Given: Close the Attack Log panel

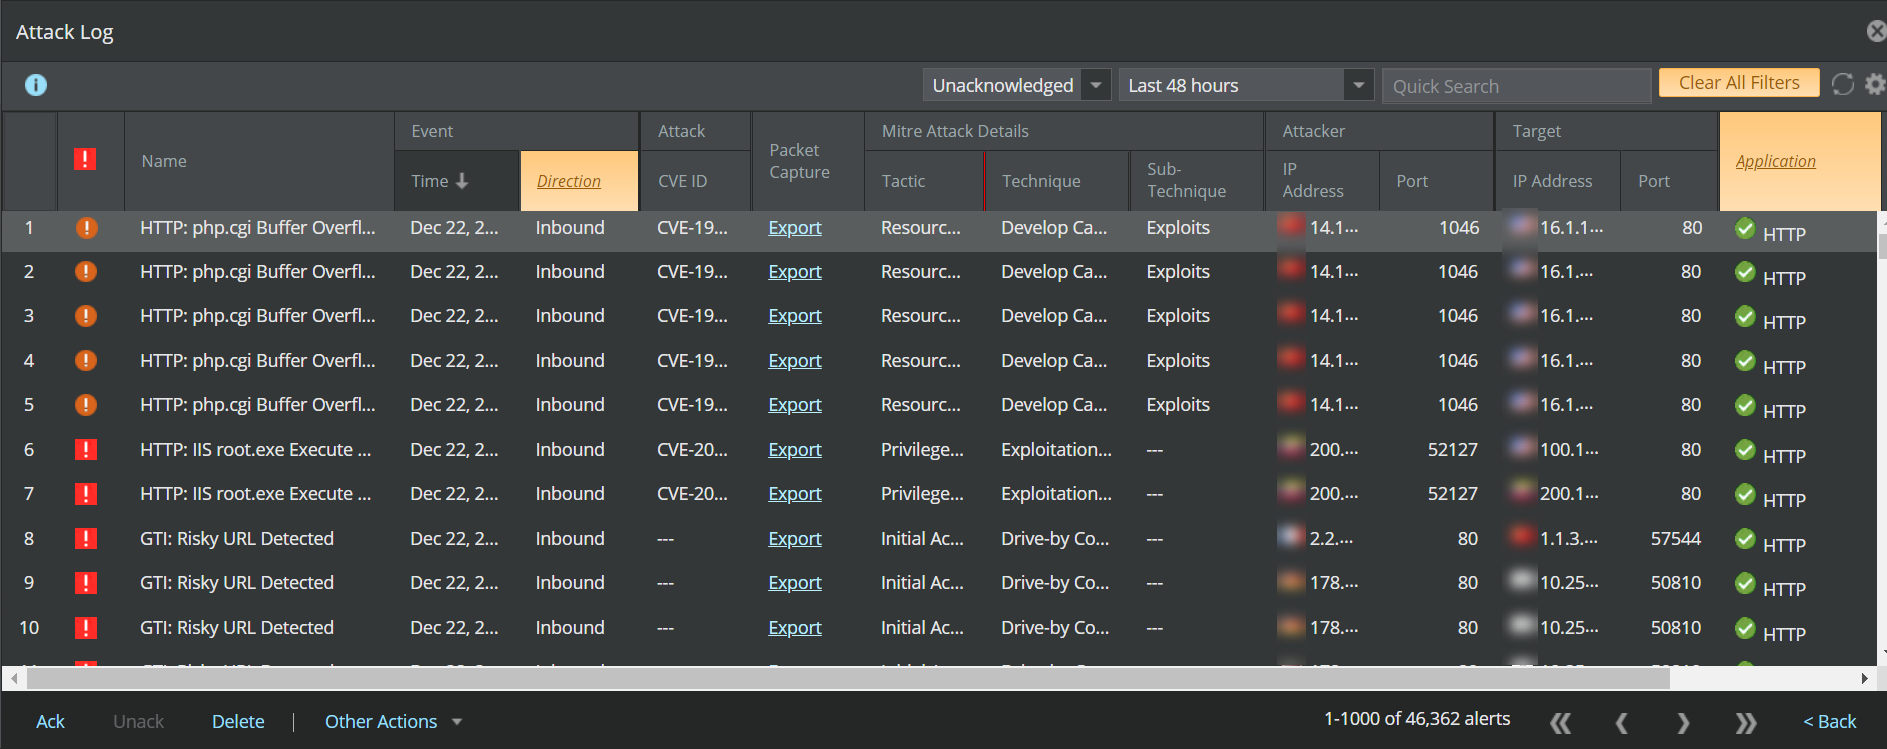Looking at the screenshot, I should [1876, 31].
